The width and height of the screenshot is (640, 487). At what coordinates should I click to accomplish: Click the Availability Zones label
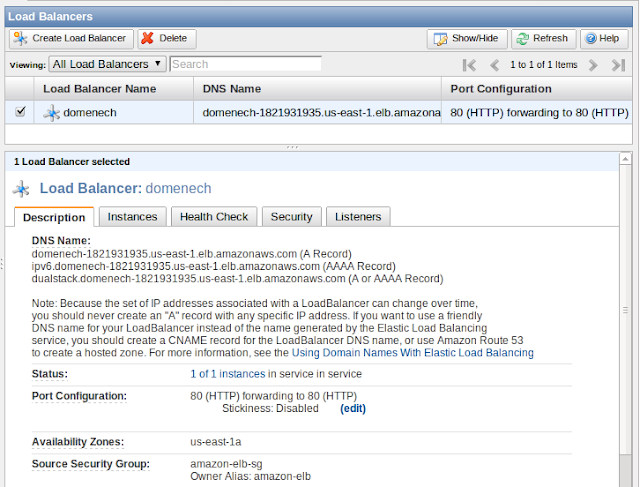point(78,442)
